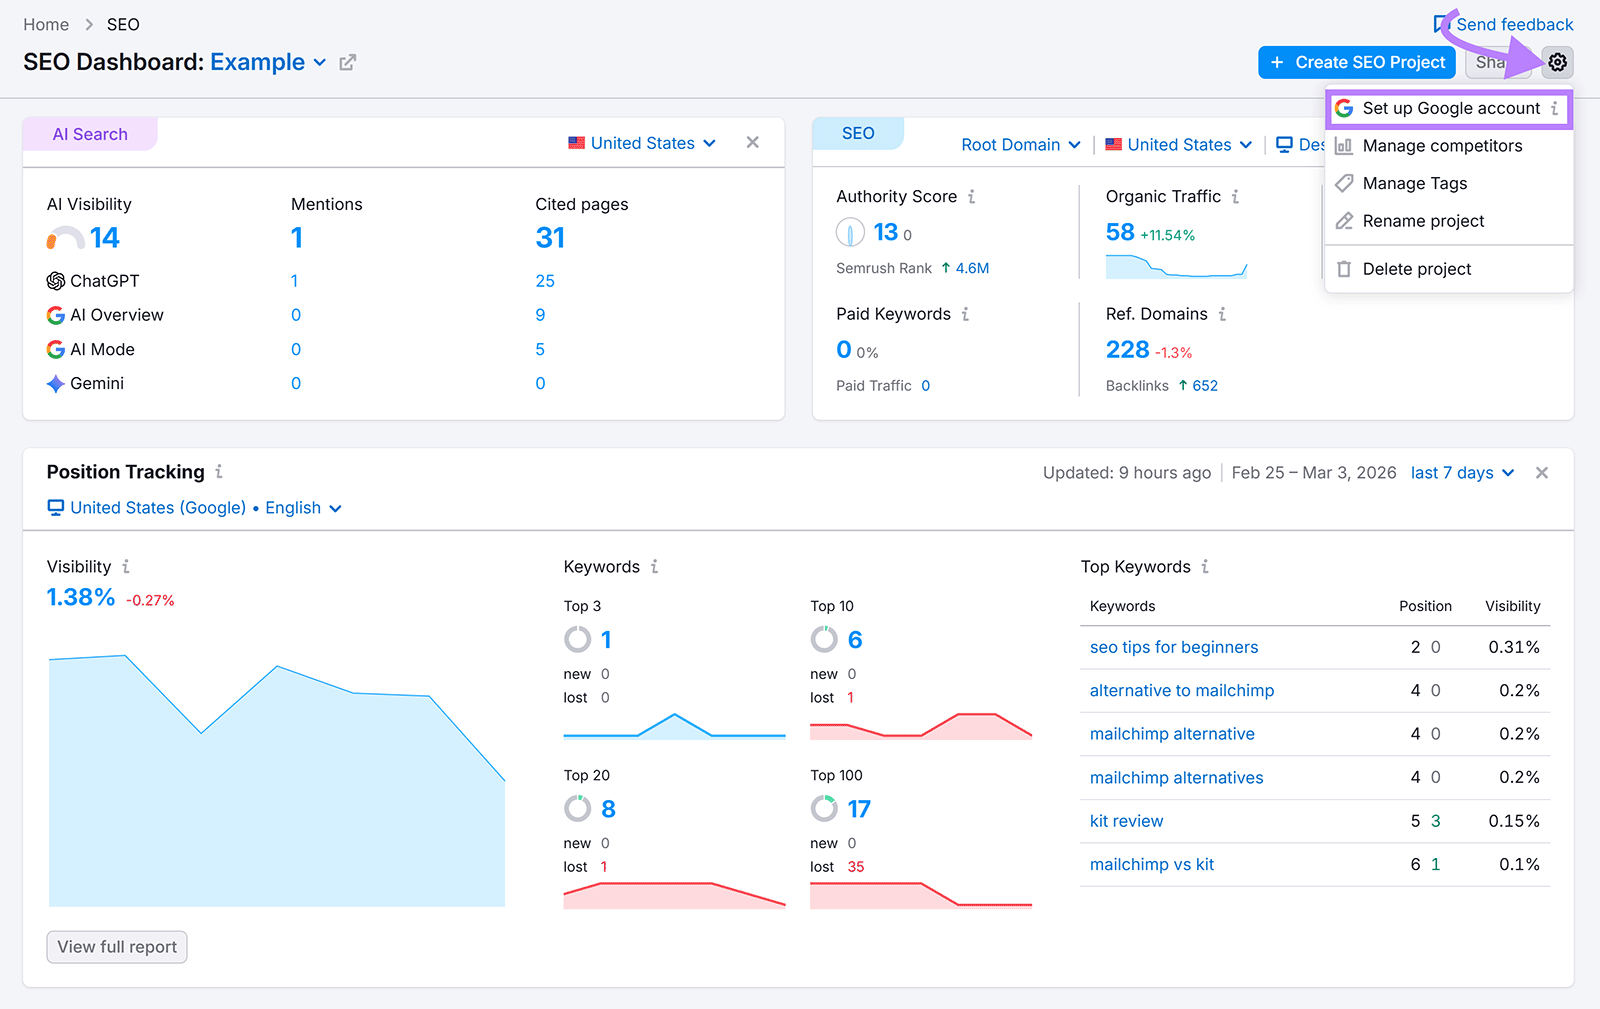Switch to the AI Search tab
Screen dimensions: 1600x1009
pyautogui.click(x=89, y=133)
